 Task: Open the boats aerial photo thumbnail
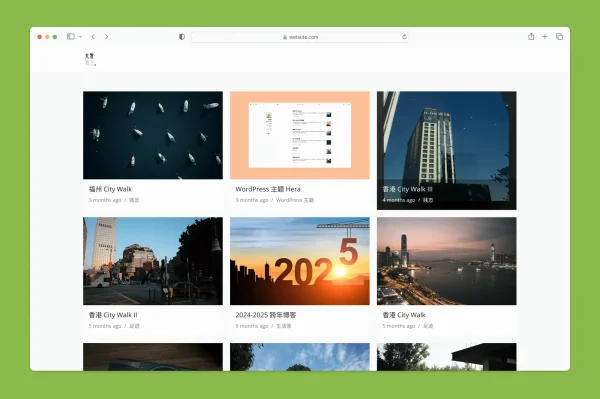pos(153,135)
